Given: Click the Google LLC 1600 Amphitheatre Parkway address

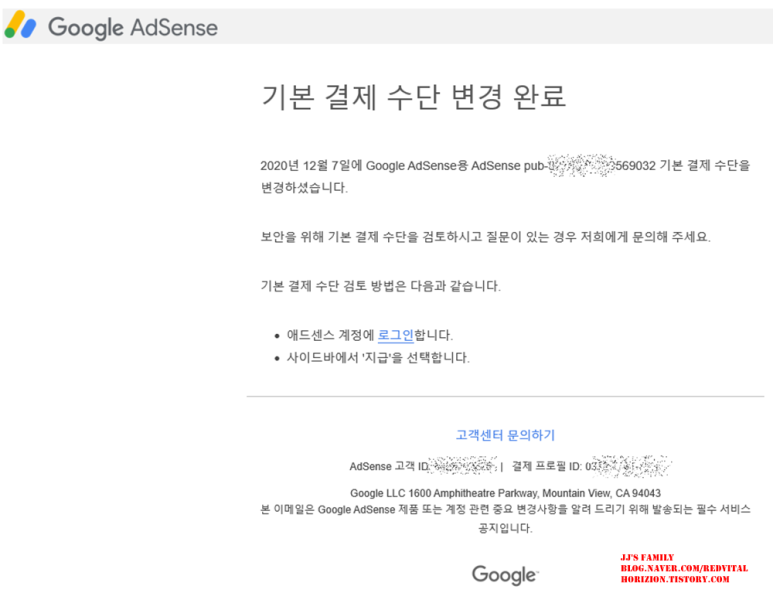Looking at the screenshot, I should click(x=505, y=493).
